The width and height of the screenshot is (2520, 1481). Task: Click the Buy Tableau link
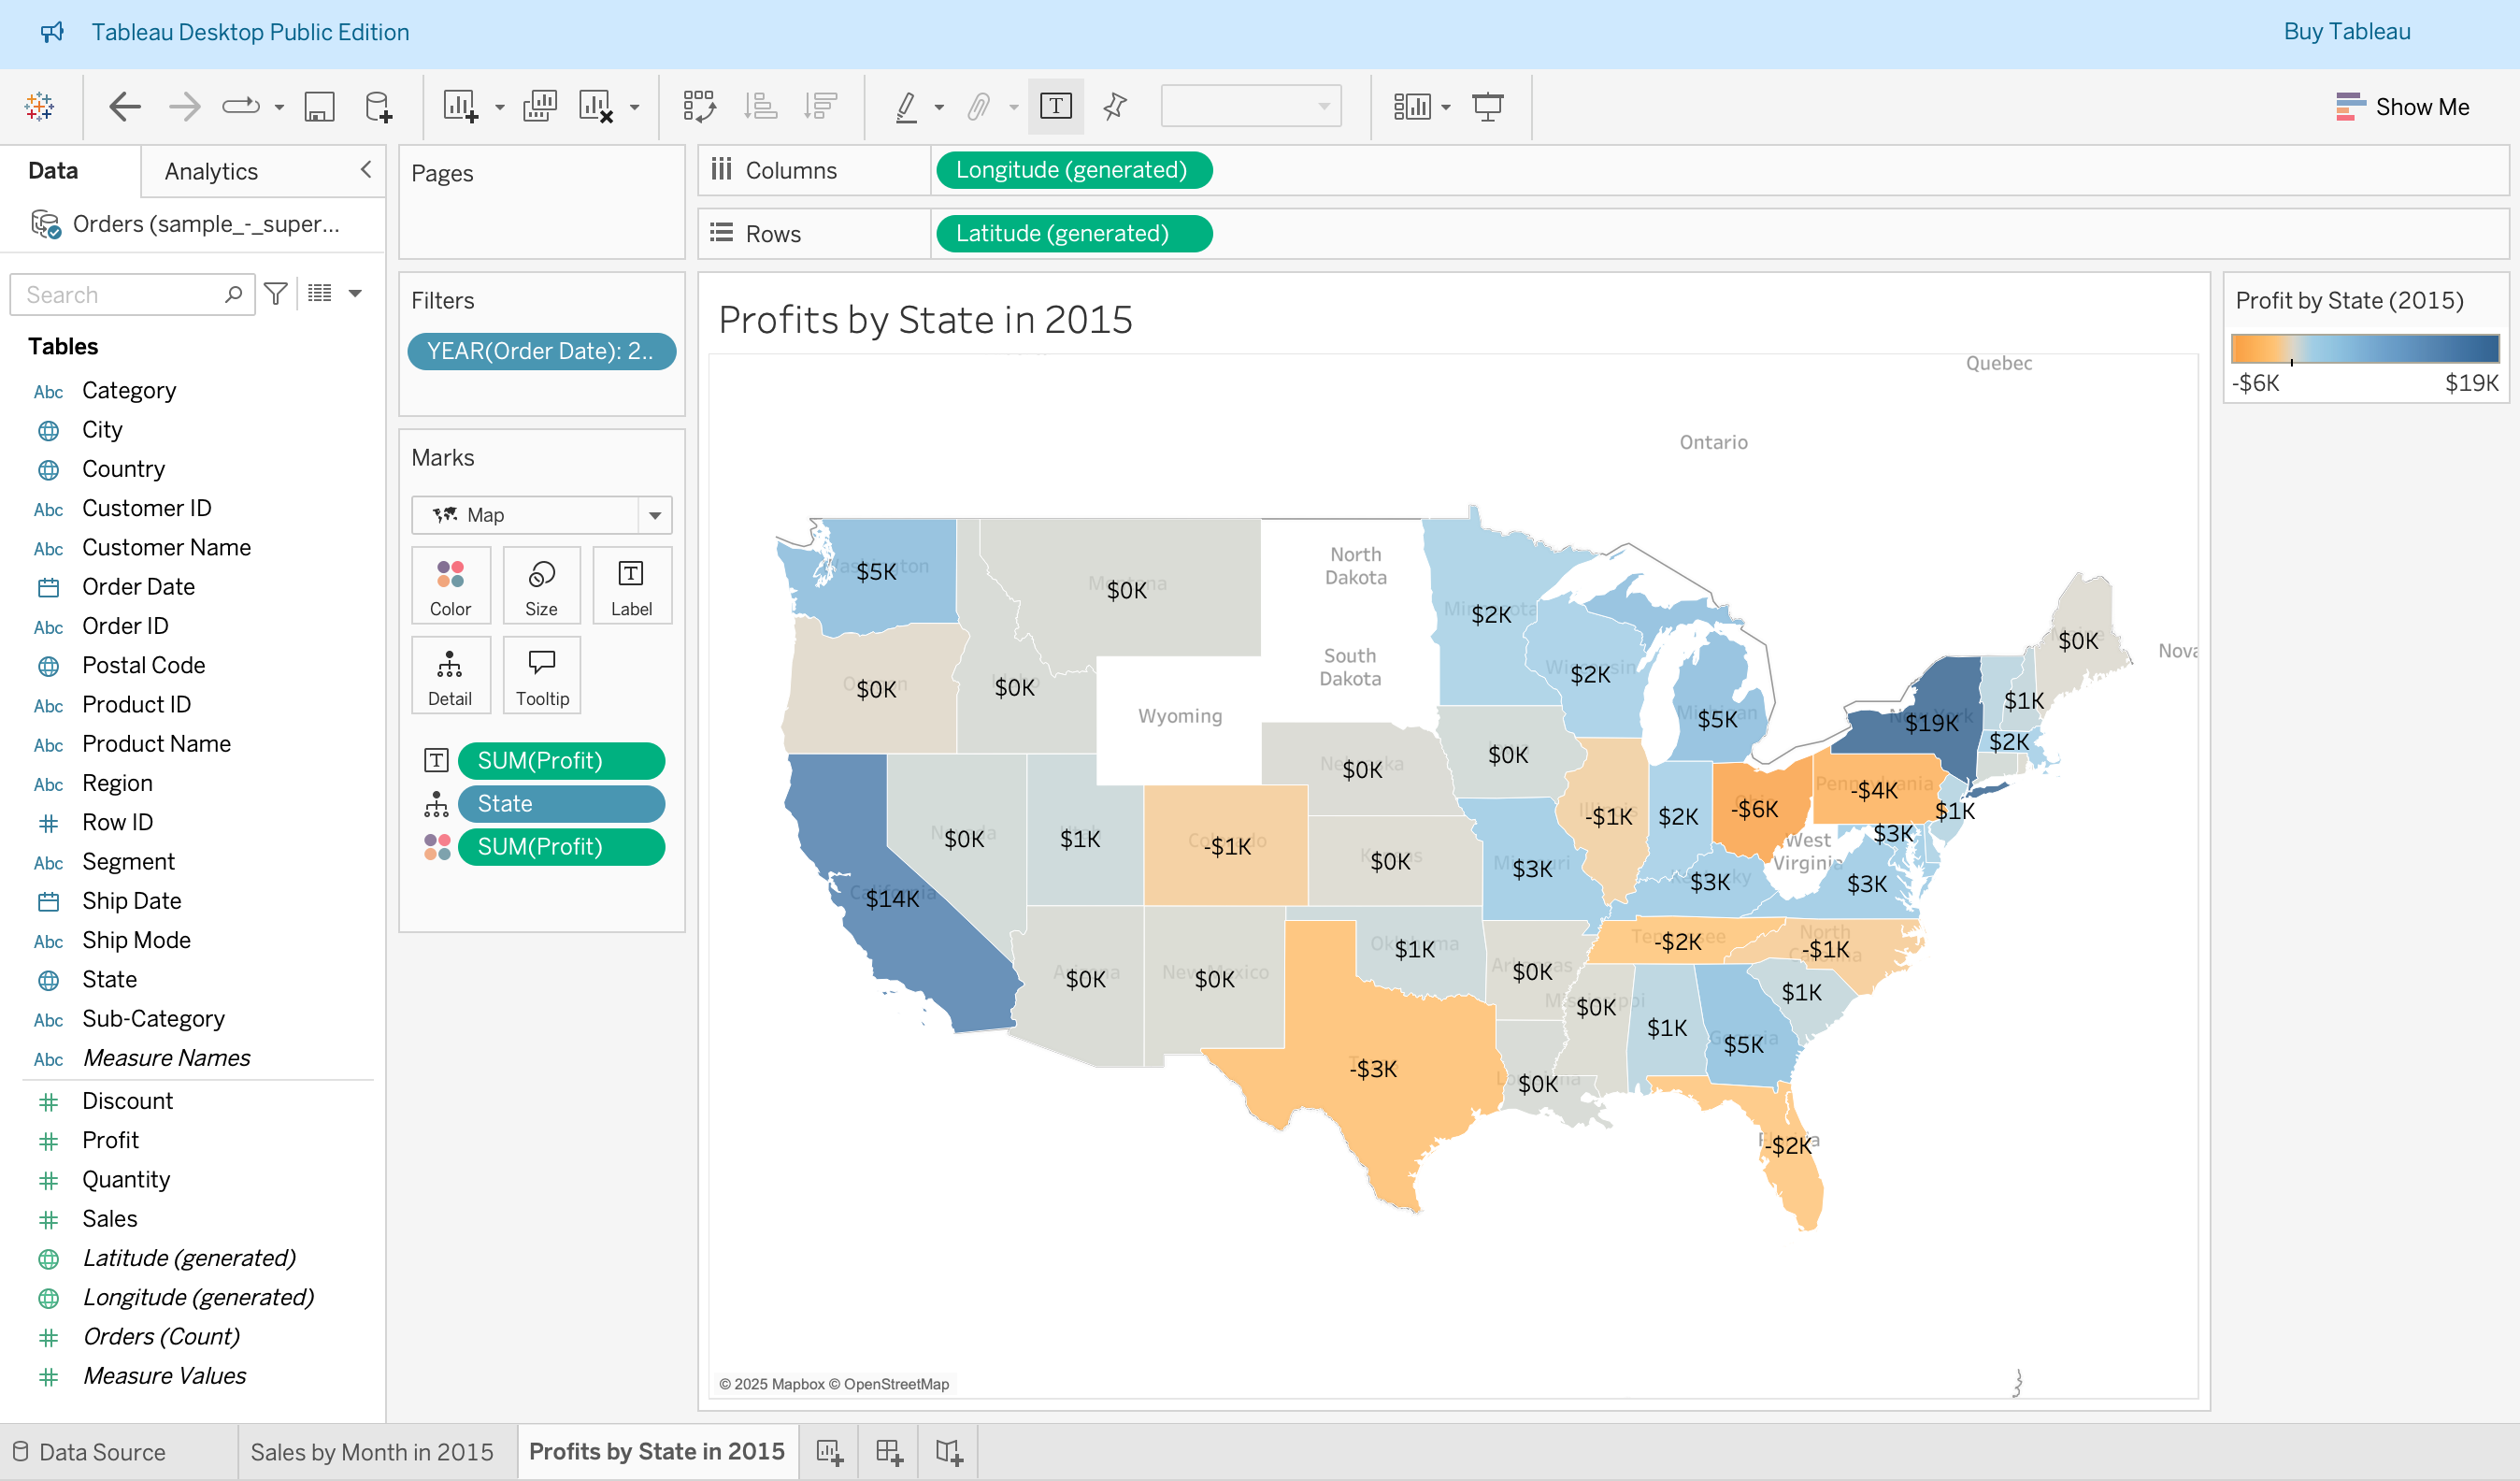point(2346,32)
